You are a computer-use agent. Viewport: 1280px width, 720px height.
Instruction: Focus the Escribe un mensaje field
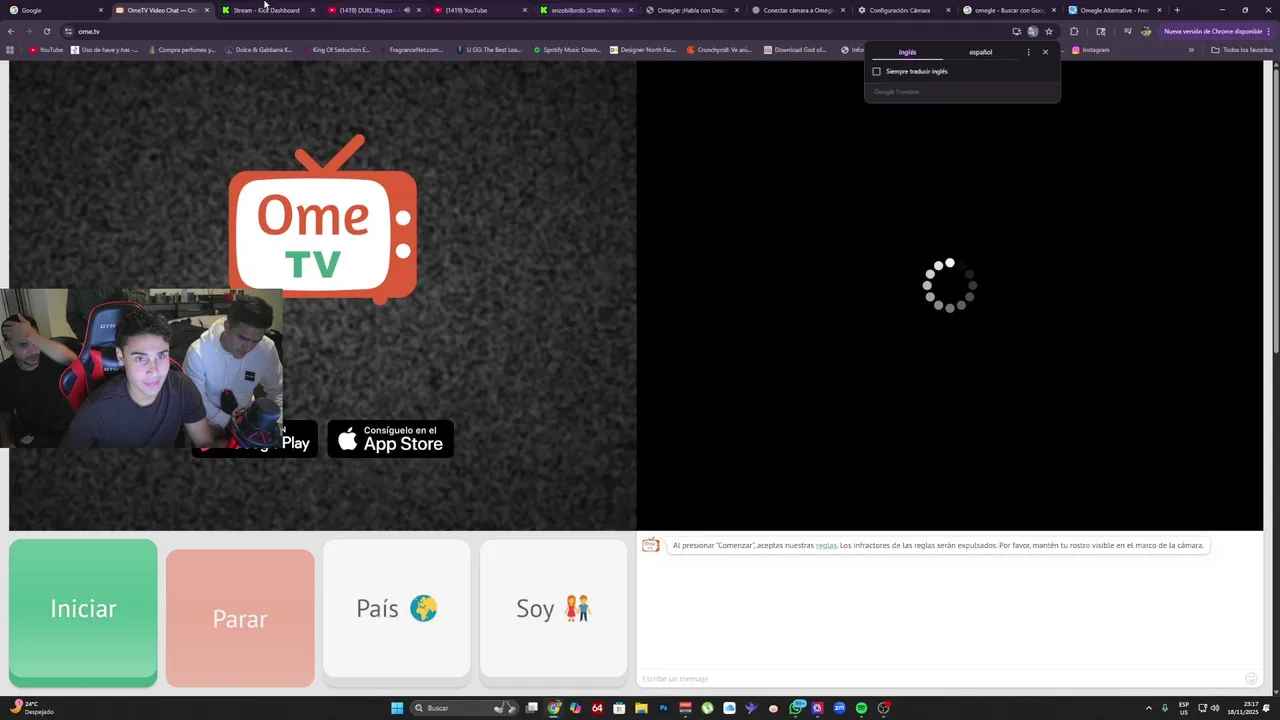940,679
